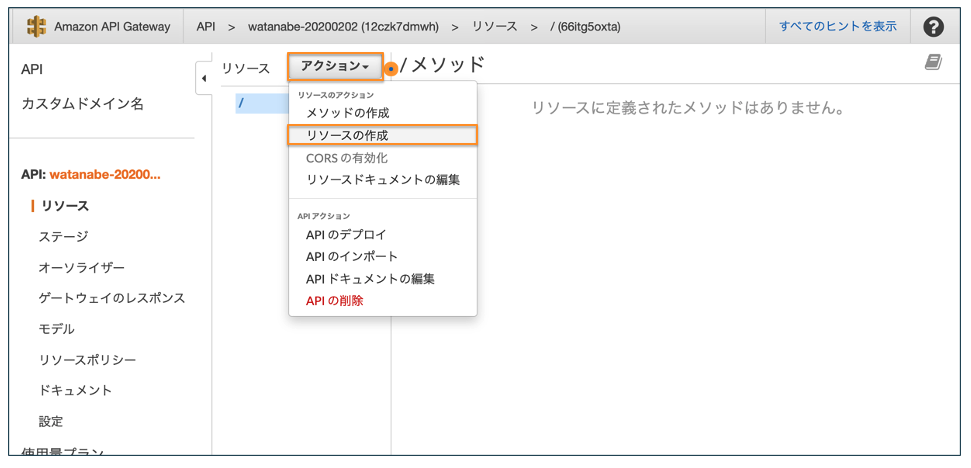Select API のデプロイ in menu
This screenshot has width=971, height=468.
[346, 235]
